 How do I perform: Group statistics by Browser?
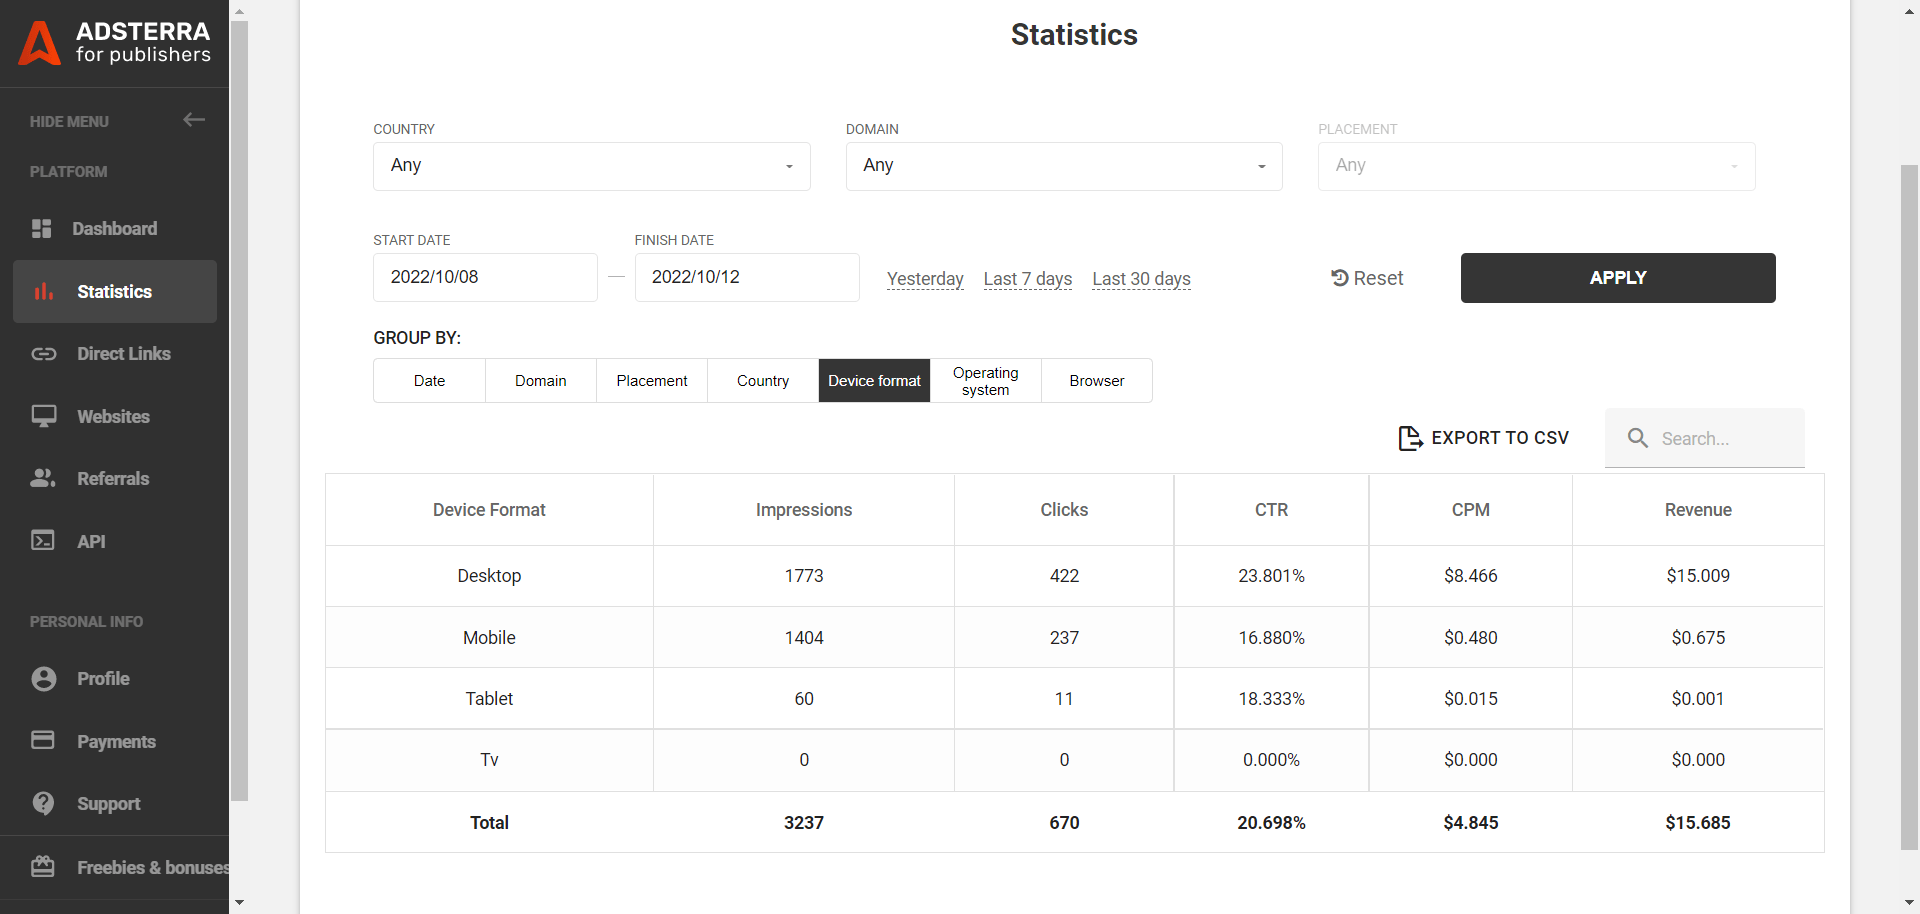pyautogui.click(x=1096, y=381)
